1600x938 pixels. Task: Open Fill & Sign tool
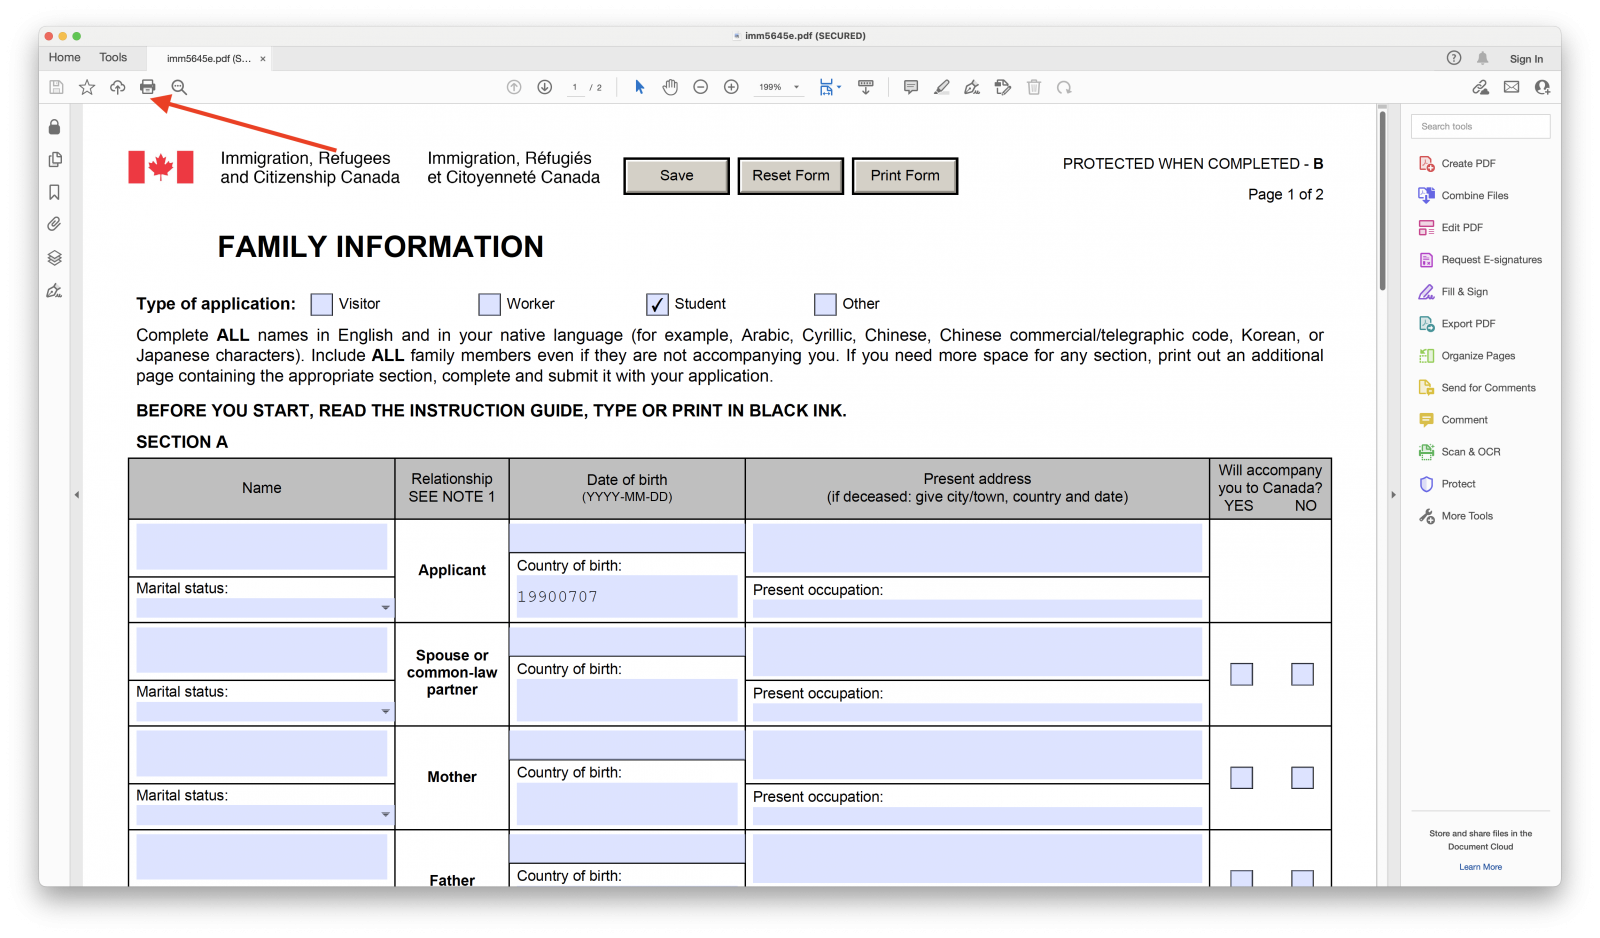click(1453, 292)
